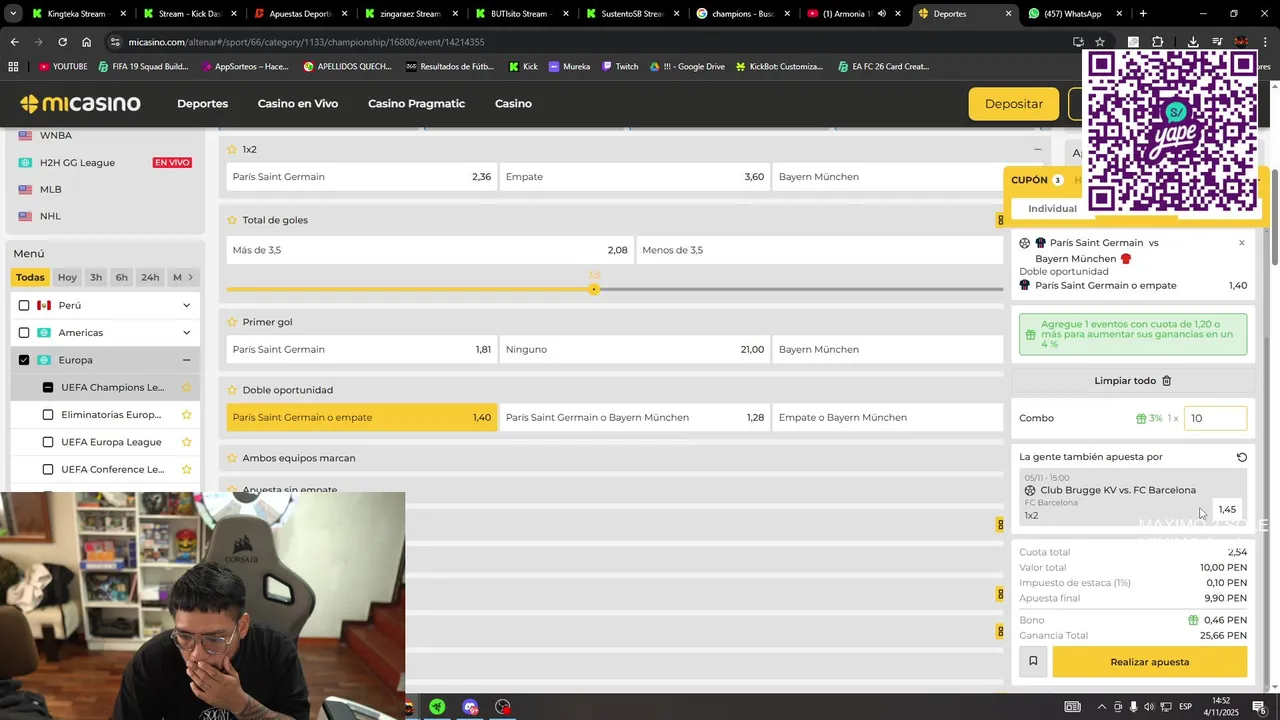Star the Primer gol market

coord(232,322)
